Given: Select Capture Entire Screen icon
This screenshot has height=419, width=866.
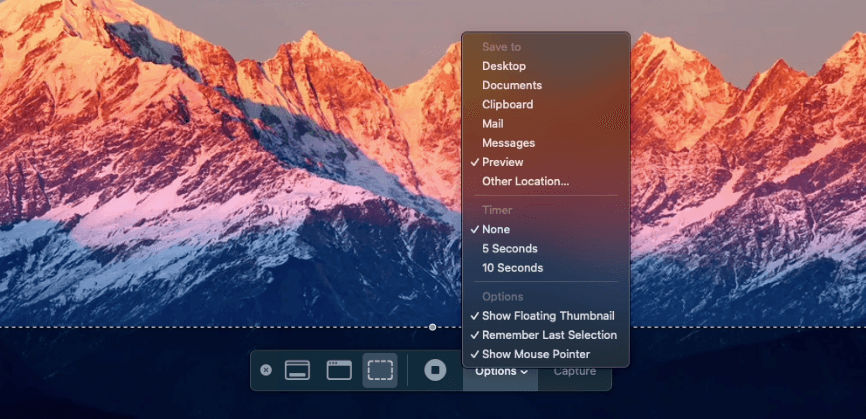Looking at the screenshot, I should [297, 370].
